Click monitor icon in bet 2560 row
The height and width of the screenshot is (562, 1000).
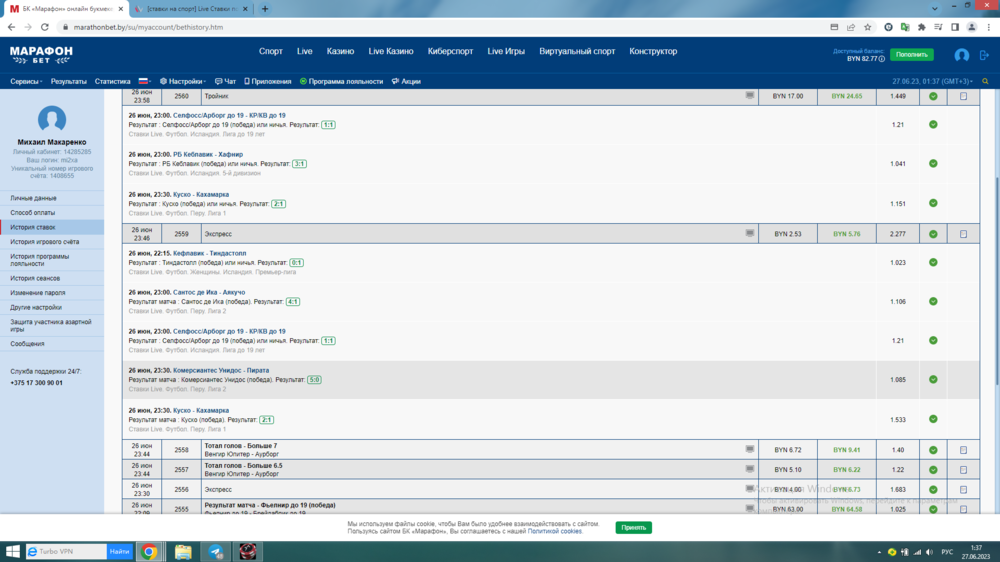click(x=749, y=96)
